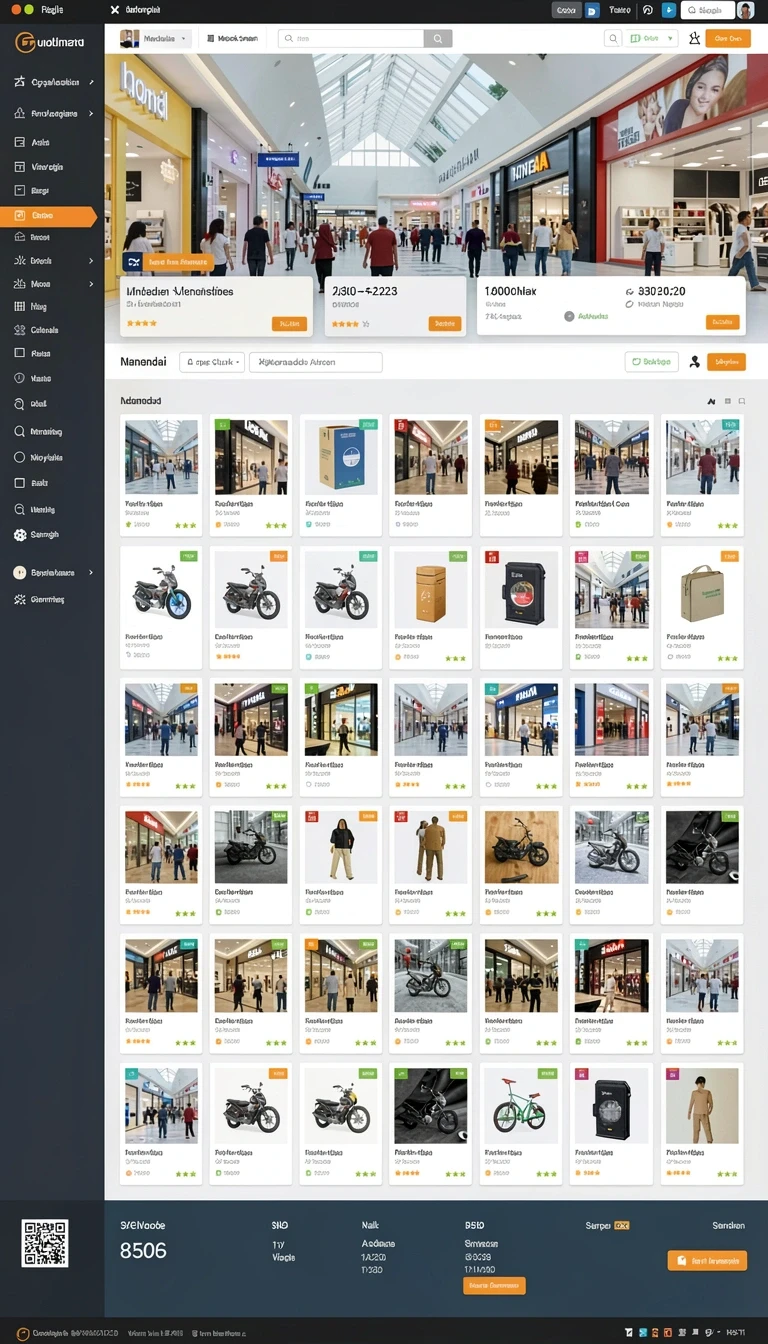This screenshot has width=768, height=1344.
Task: Click the yellow badge beside Samper in the footer
Action: (622, 1225)
